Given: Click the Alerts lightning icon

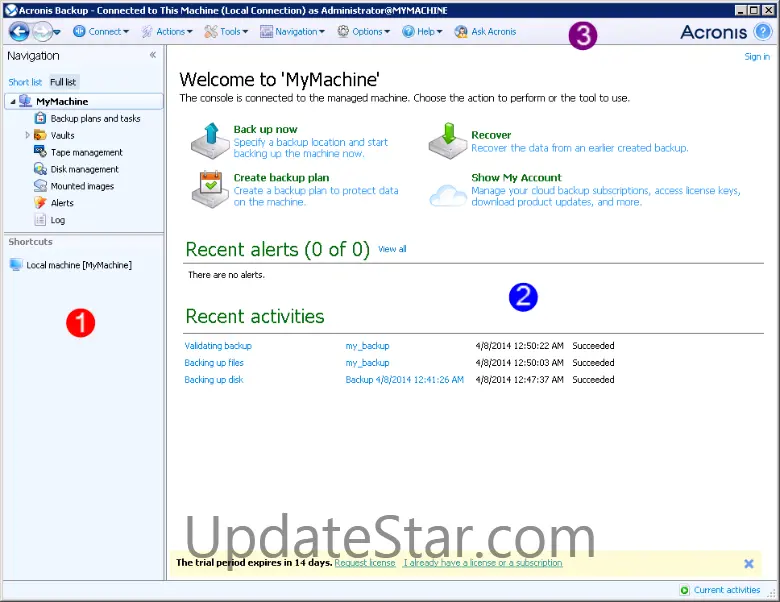Looking at the screenshot, I should click(x=40, y=202).
